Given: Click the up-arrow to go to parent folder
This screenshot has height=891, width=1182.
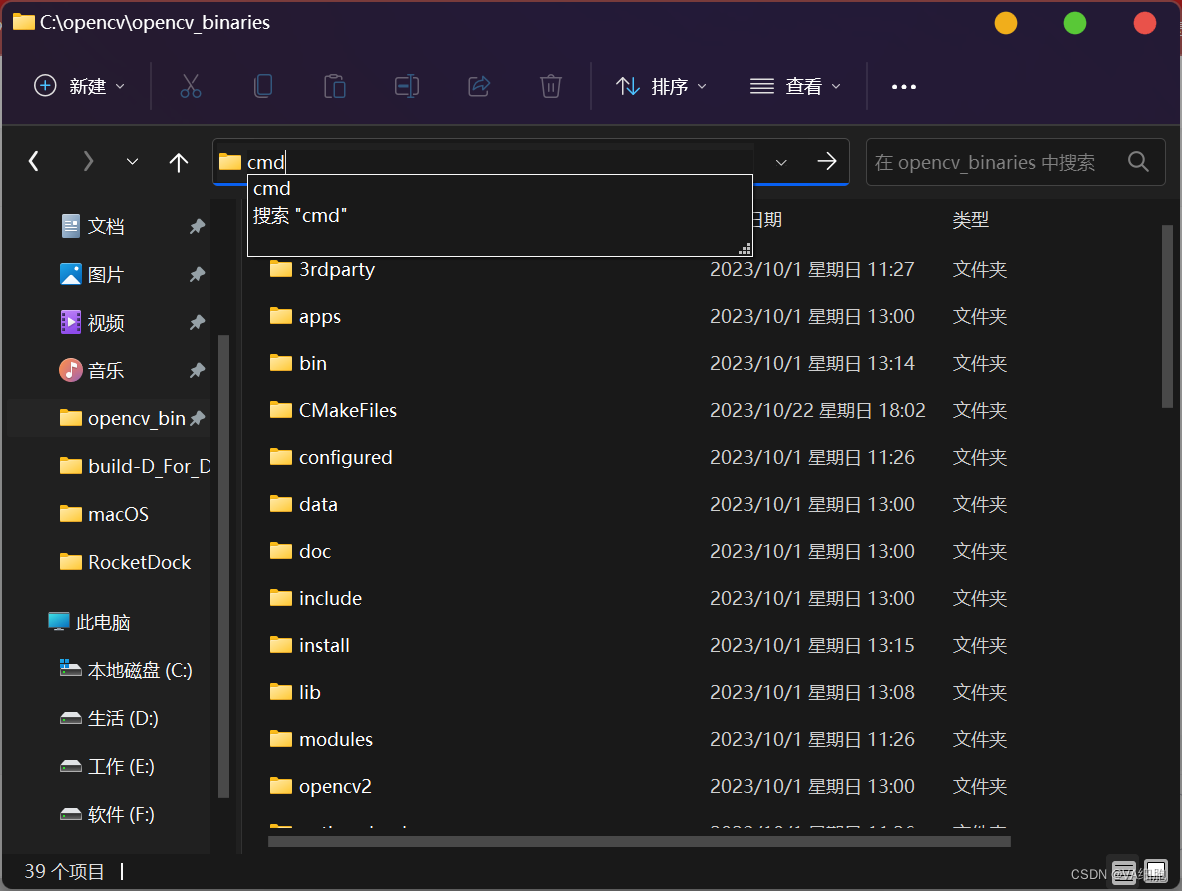Looking at the screenshot, I should [179, 161].
